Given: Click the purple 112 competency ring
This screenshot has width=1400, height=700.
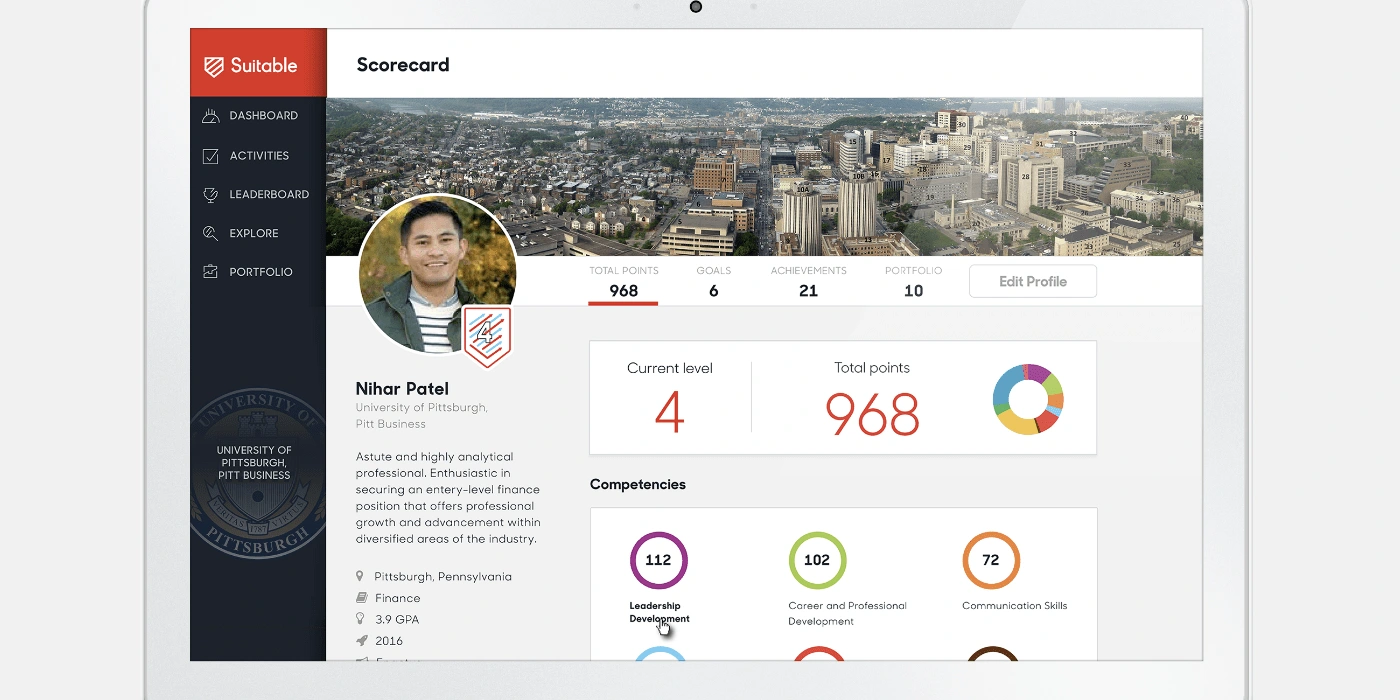Looking at the screenshot, I should point(658,560).
